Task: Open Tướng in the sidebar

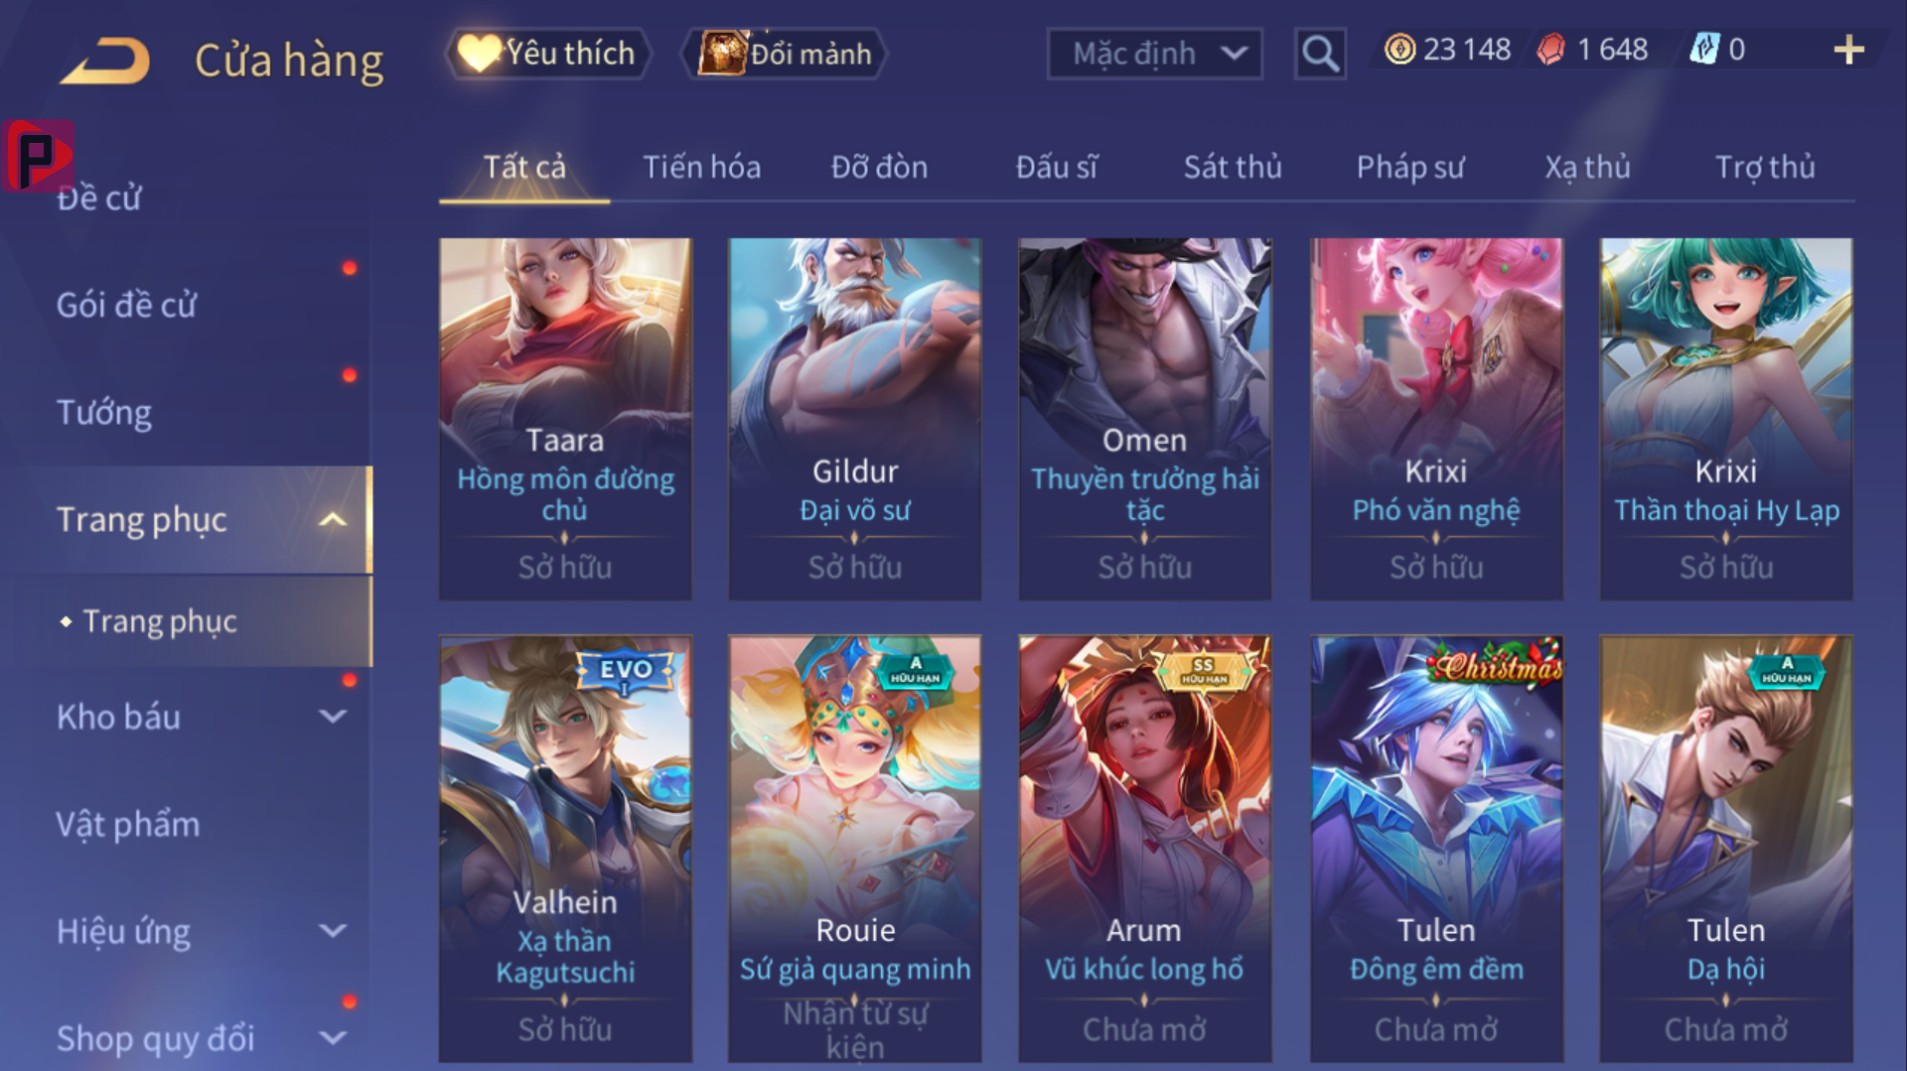Action: coord(104,412)
